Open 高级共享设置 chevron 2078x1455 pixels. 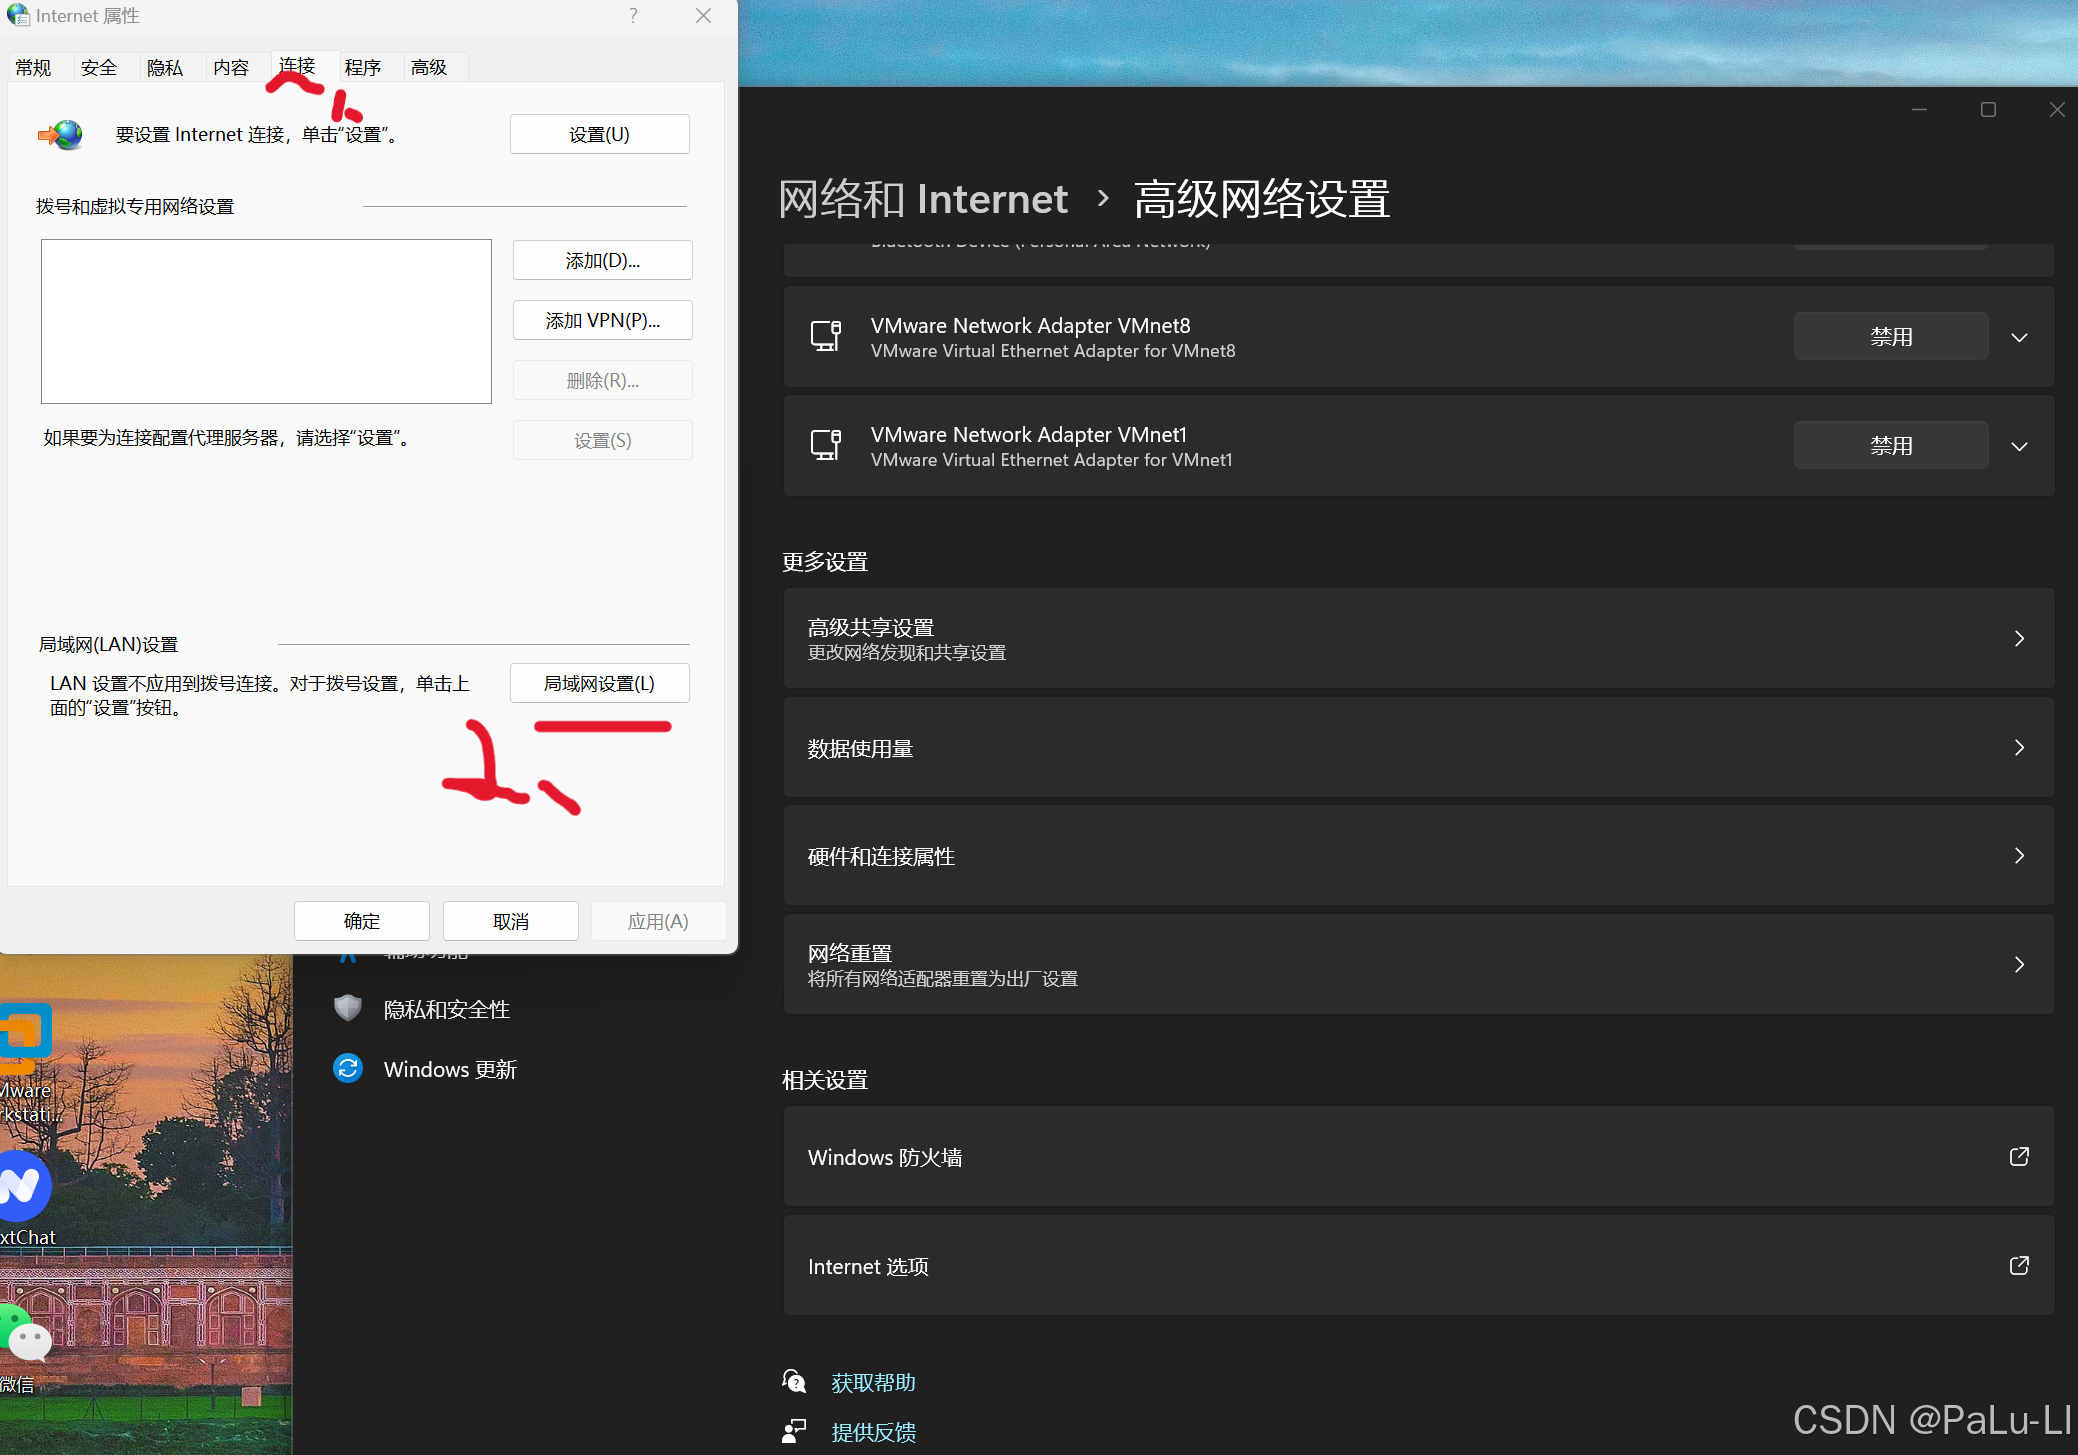(2019, 639)
